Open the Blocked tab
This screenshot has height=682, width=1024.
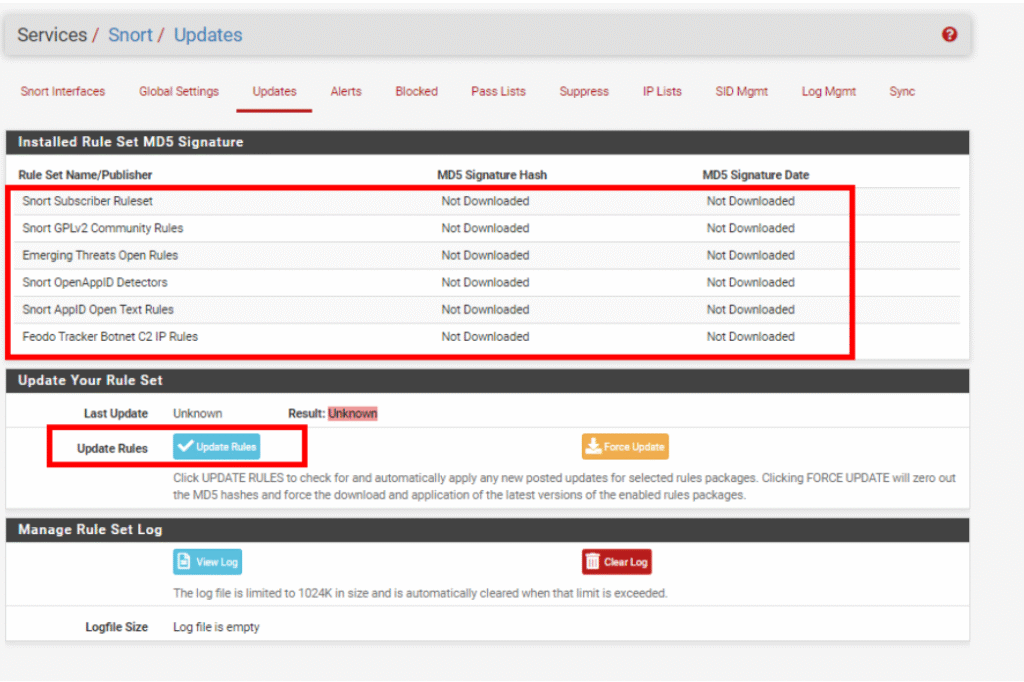pos(416,91)
